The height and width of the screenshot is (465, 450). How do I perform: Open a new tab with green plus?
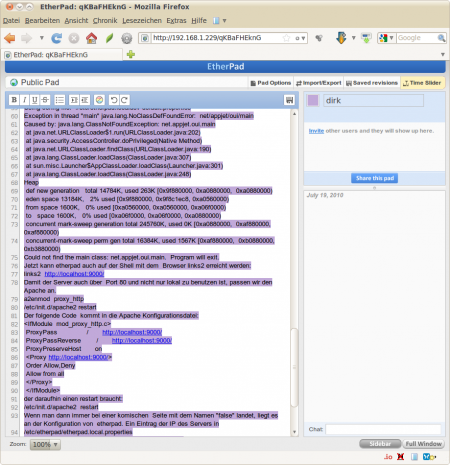click(x=131, y=54)
